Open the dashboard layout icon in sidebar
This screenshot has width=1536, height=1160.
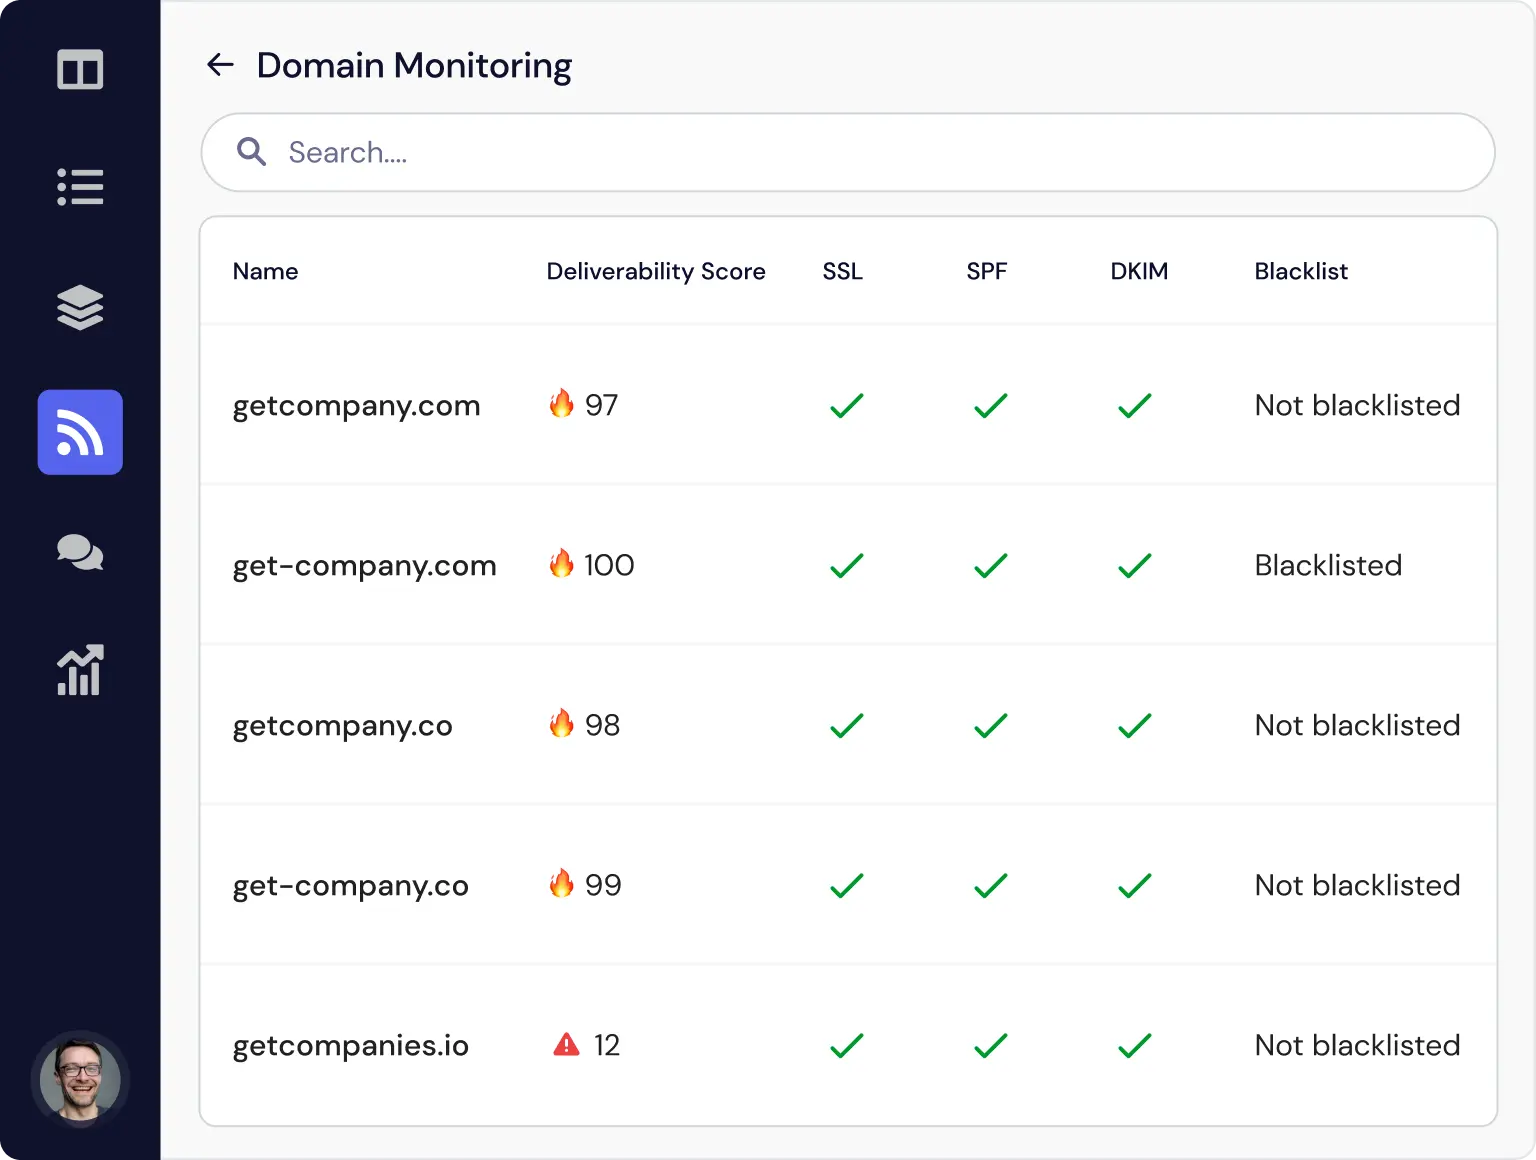pyautogui.click(x=80, y=70)
